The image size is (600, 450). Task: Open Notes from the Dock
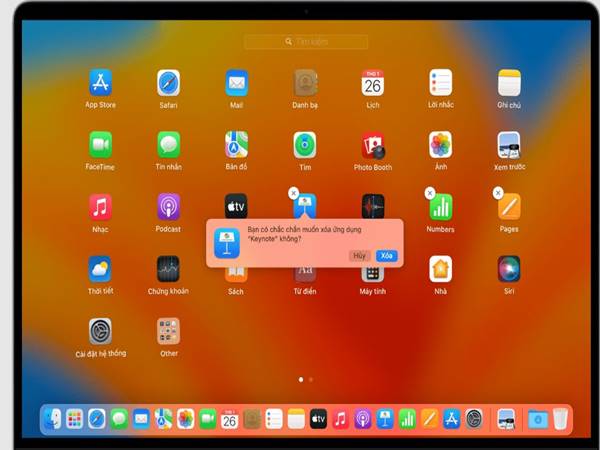click(x=296, y=419)
